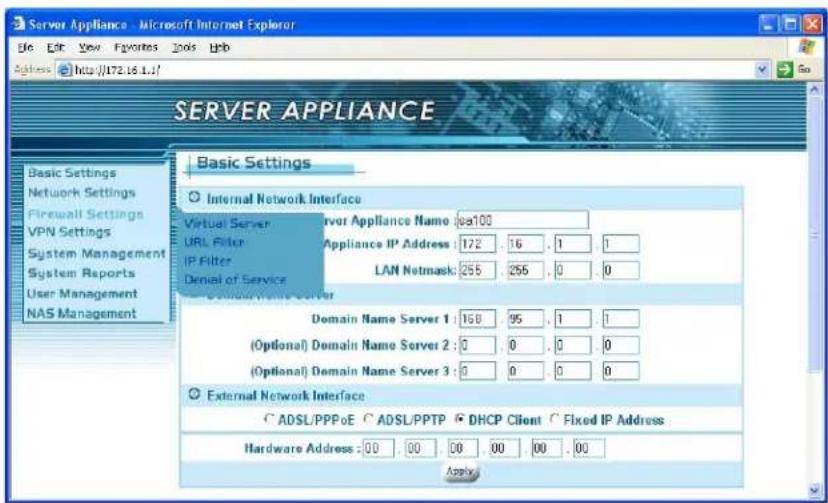Click Appliance IP first octet 172
This screenshot has height=503, width=828.
click(477, 244)
